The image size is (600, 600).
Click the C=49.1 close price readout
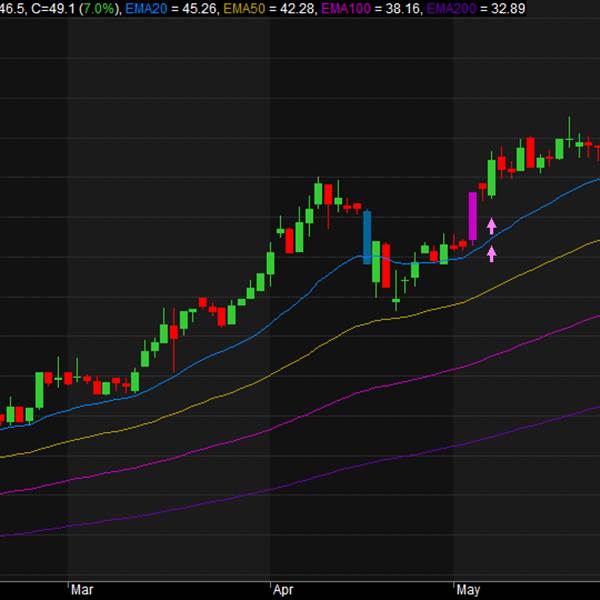pos(53,8)
